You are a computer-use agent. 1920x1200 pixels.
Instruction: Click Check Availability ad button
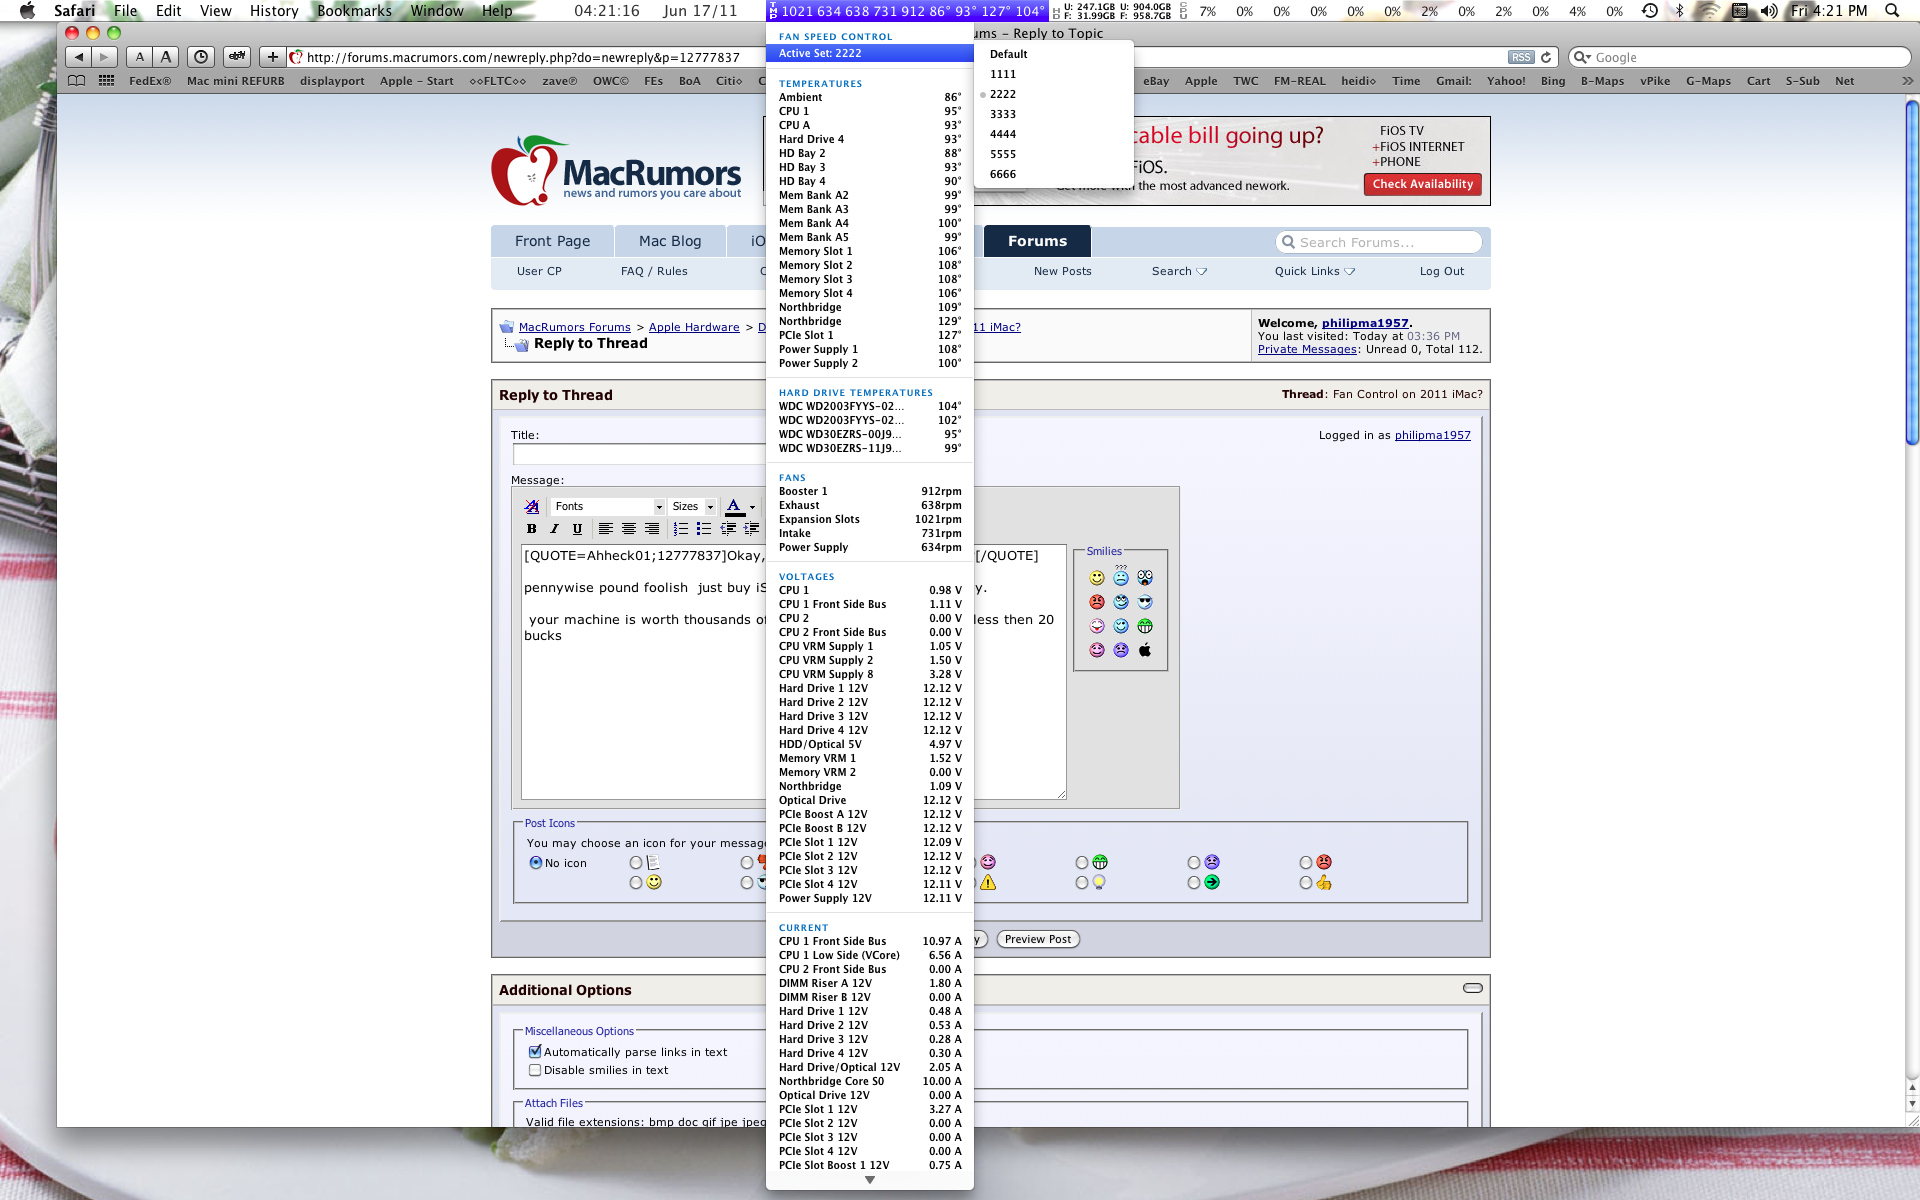click(1422, 184)
